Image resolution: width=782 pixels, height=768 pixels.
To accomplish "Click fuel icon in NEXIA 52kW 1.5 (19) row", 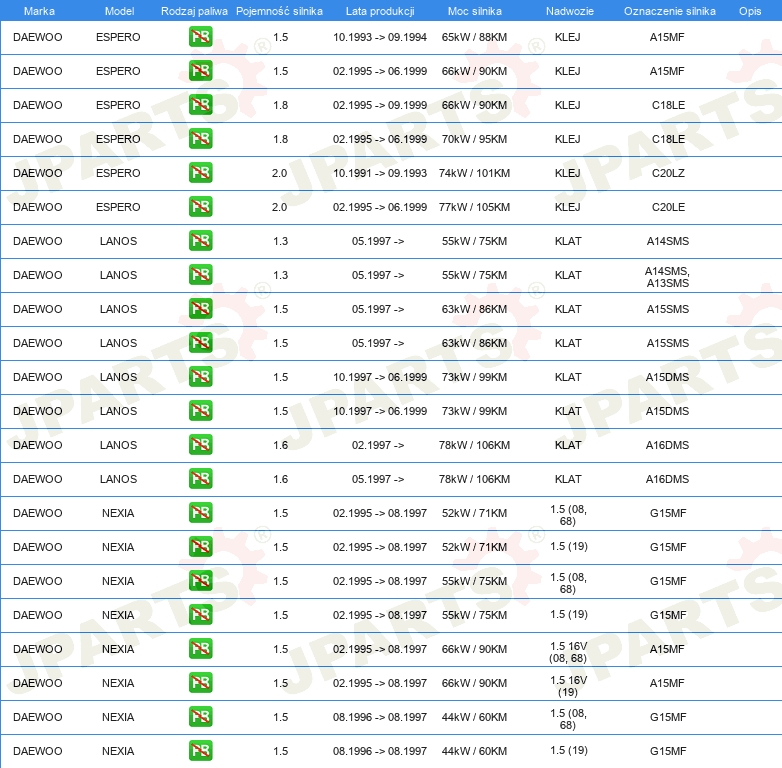I will coord(200,547).
